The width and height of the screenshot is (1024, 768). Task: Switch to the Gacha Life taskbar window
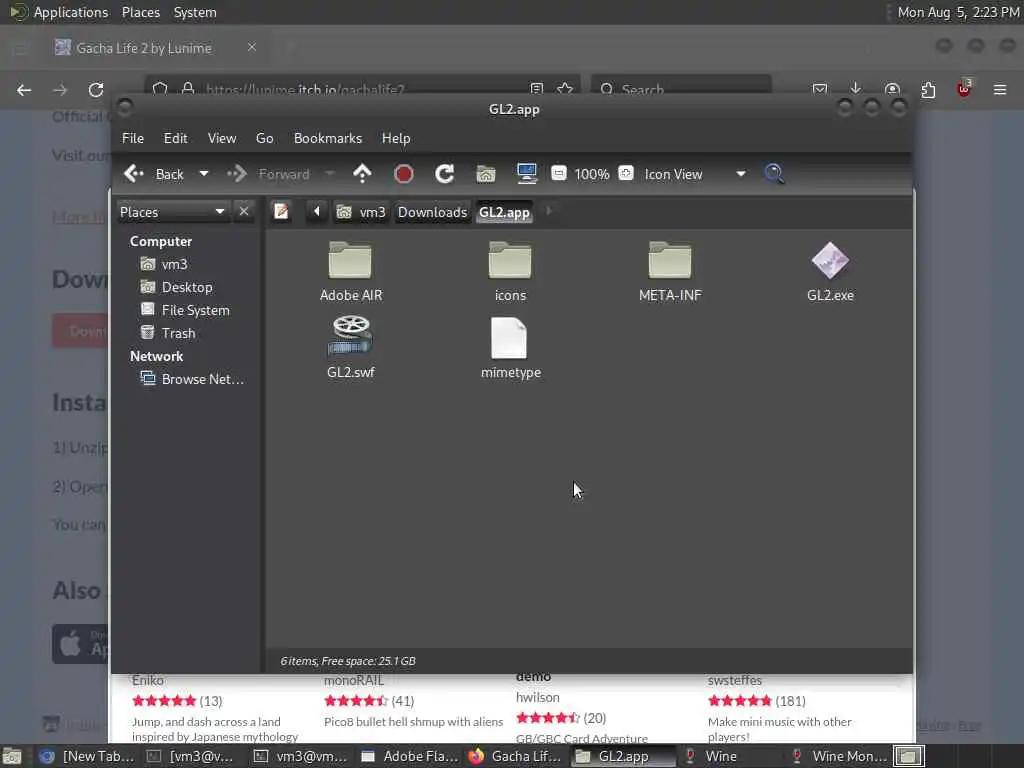[517, 756]
